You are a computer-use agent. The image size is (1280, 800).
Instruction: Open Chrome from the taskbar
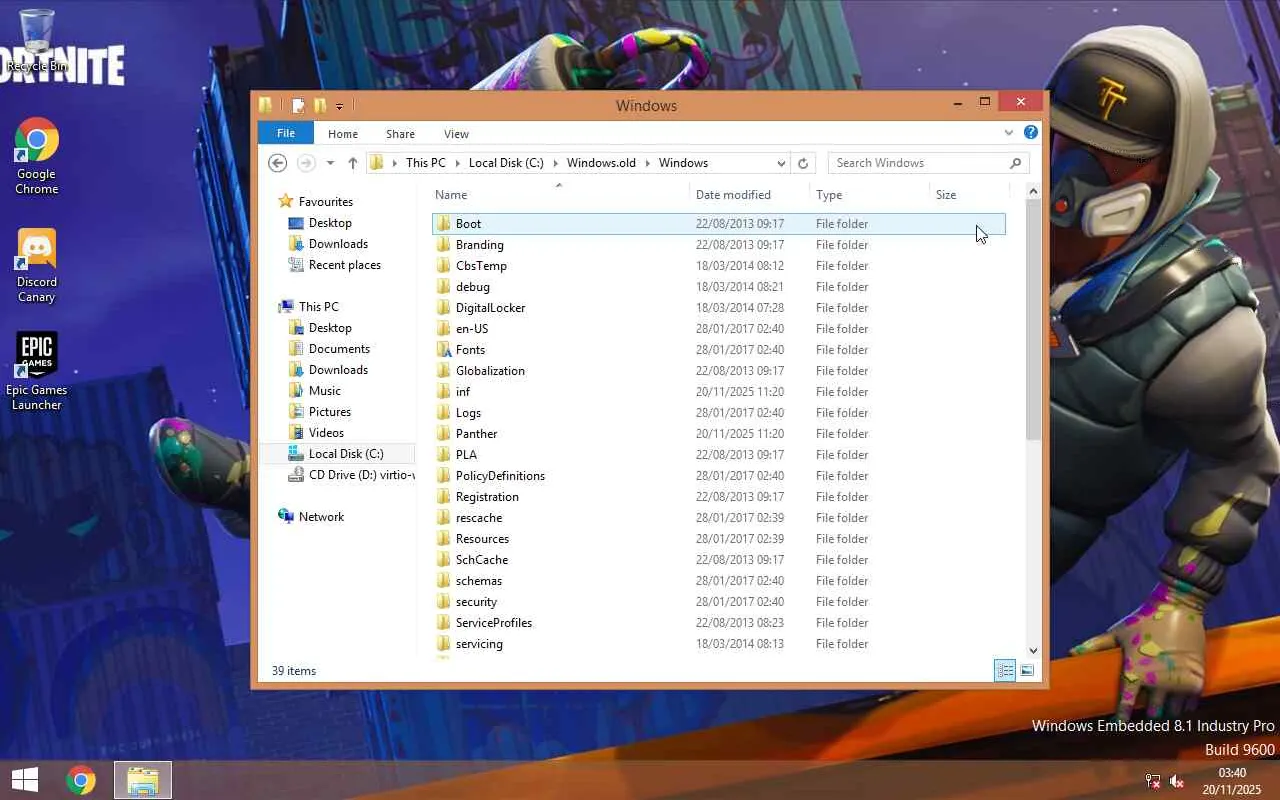(x=81, y=780)
